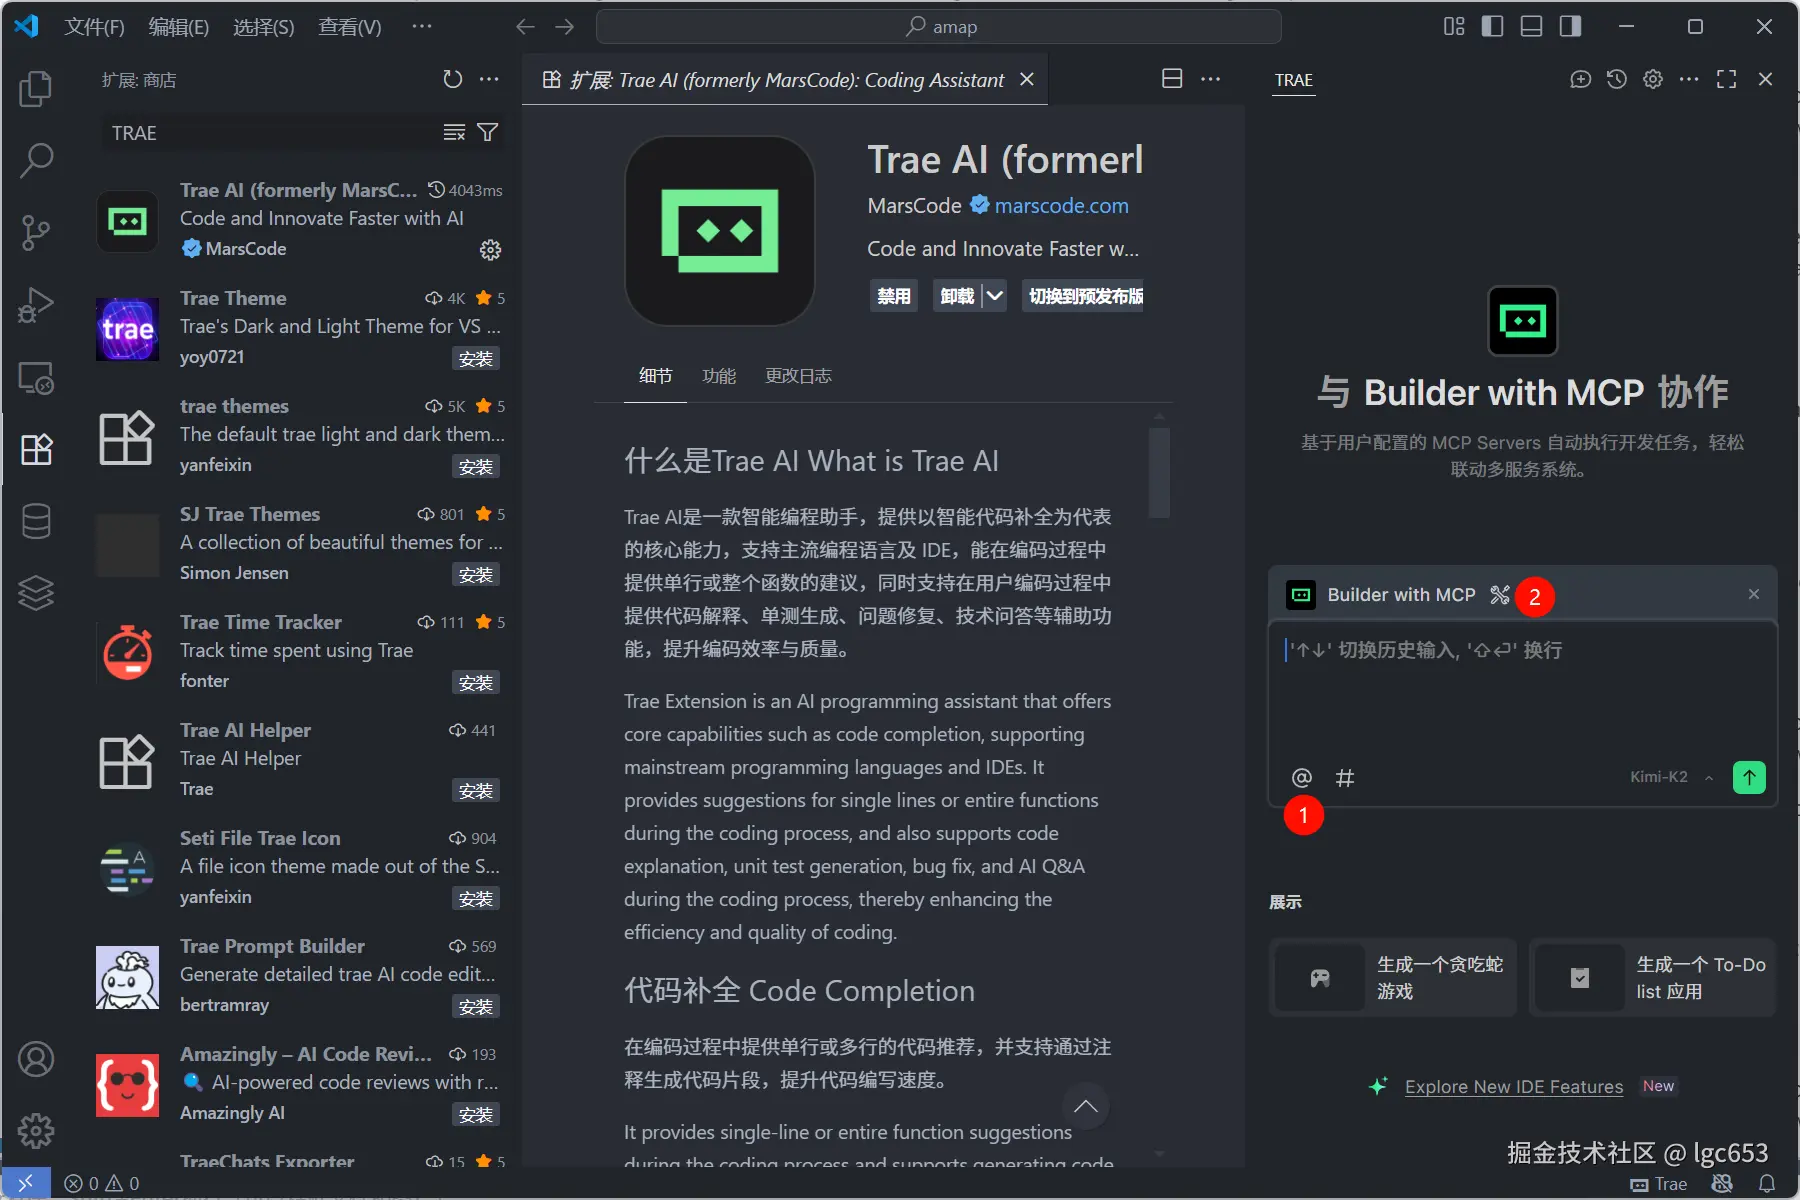This screenshot has height=1200, width=1800.
Task: Start a new chat in TRAE panel
Action: click(x=1580, y=79)
